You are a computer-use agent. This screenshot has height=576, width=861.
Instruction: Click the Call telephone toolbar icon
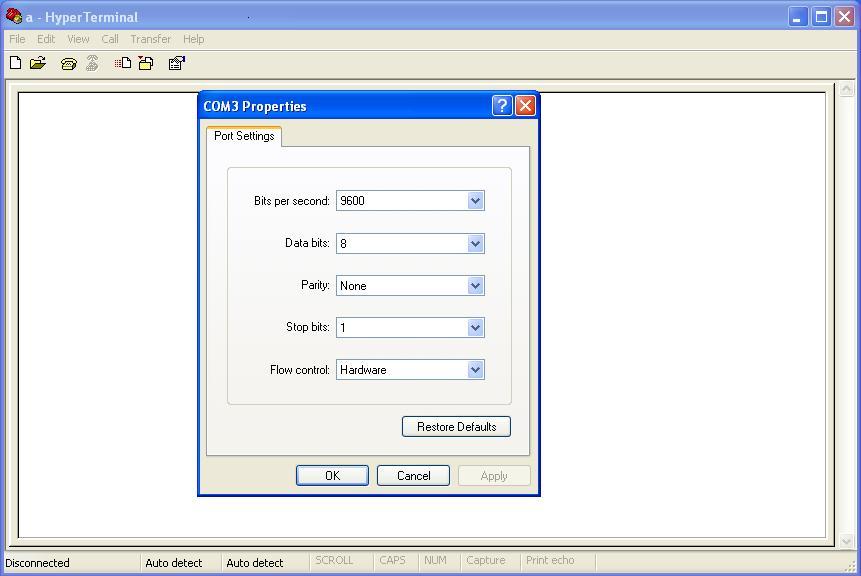69,64
